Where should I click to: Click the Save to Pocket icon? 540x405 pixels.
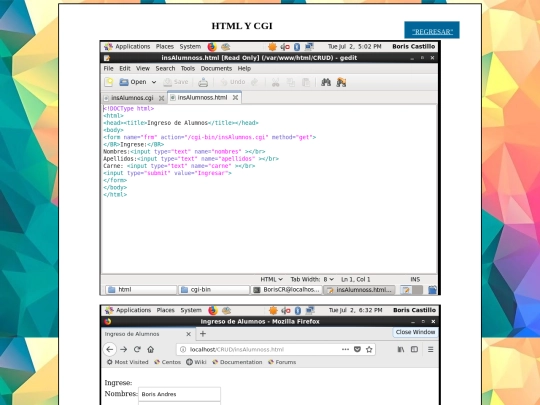pos(357,349)
